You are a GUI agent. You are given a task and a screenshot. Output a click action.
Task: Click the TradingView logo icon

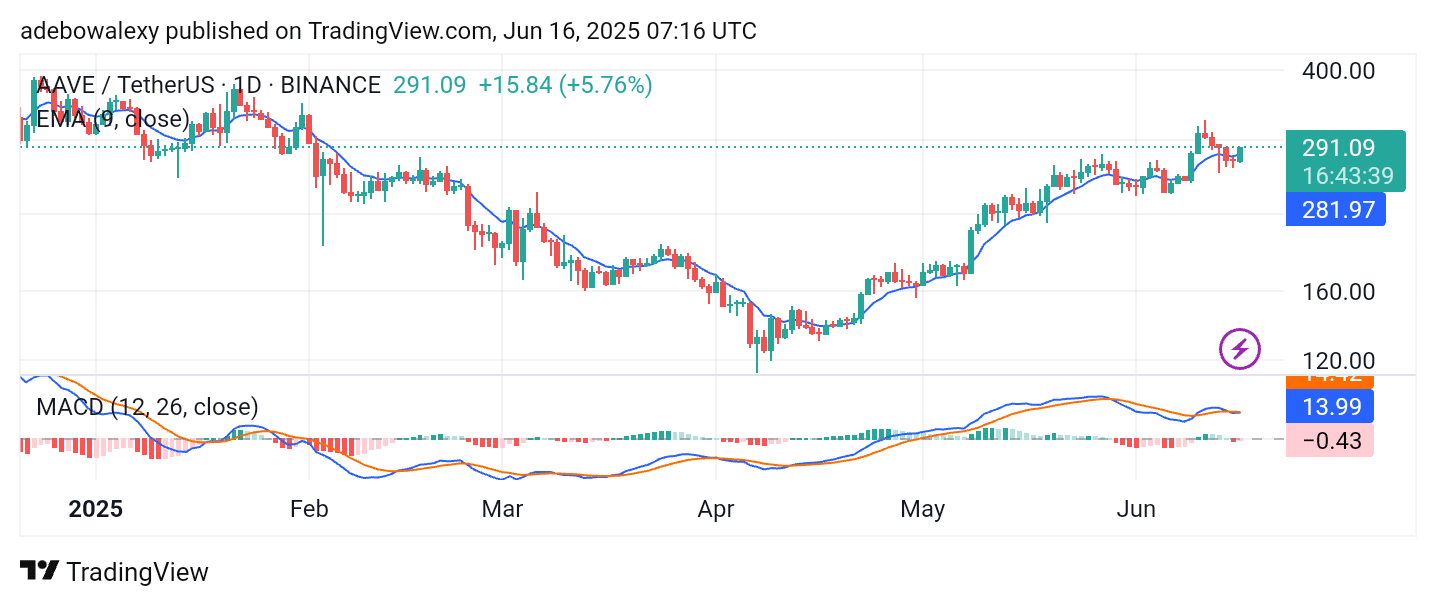[38, 571]
